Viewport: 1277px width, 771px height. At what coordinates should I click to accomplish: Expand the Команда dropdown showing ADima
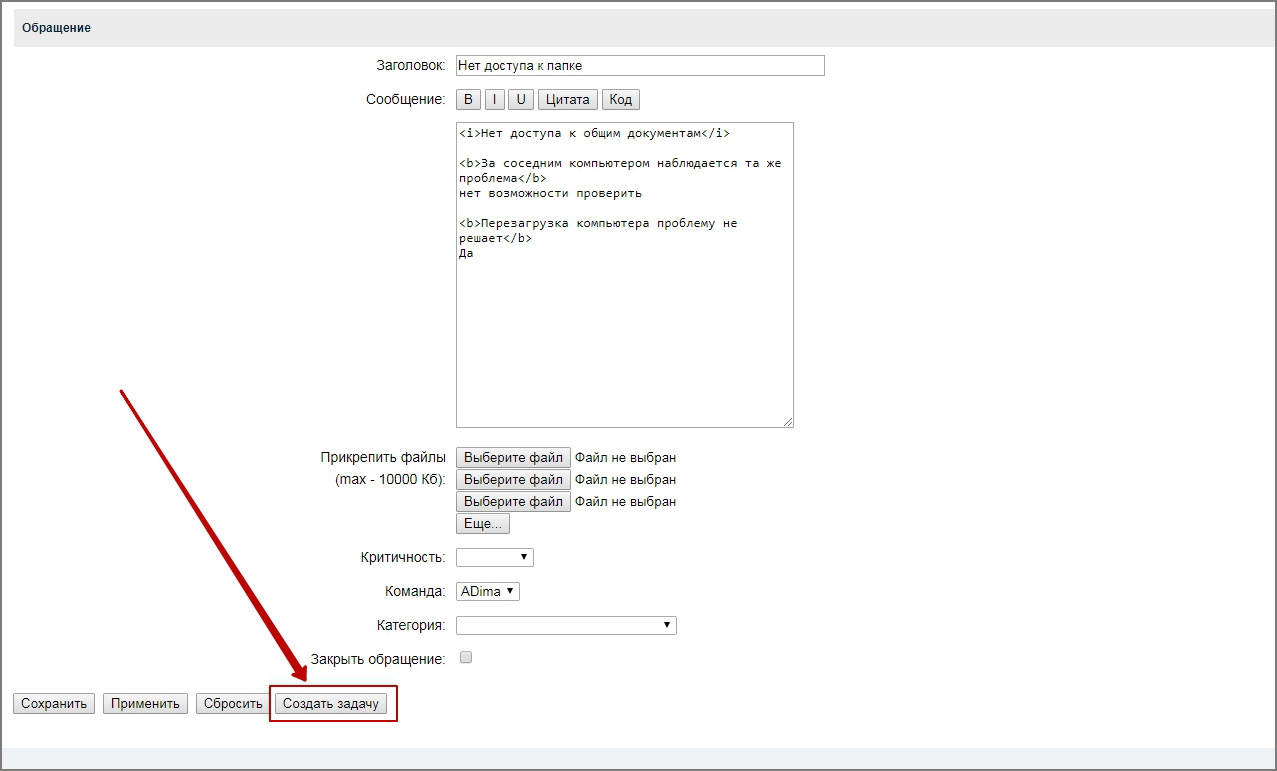coord(488,592)
